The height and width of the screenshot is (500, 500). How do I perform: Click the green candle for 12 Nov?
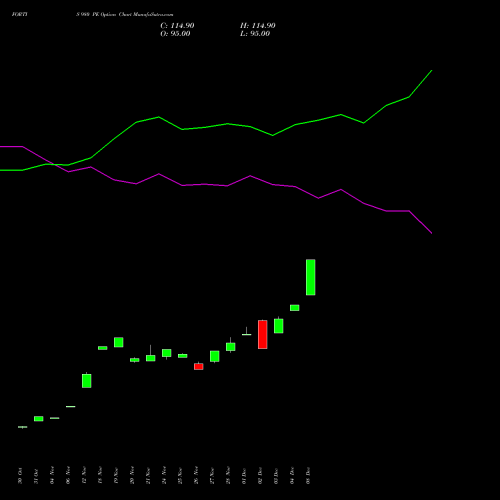pos(87,380)
